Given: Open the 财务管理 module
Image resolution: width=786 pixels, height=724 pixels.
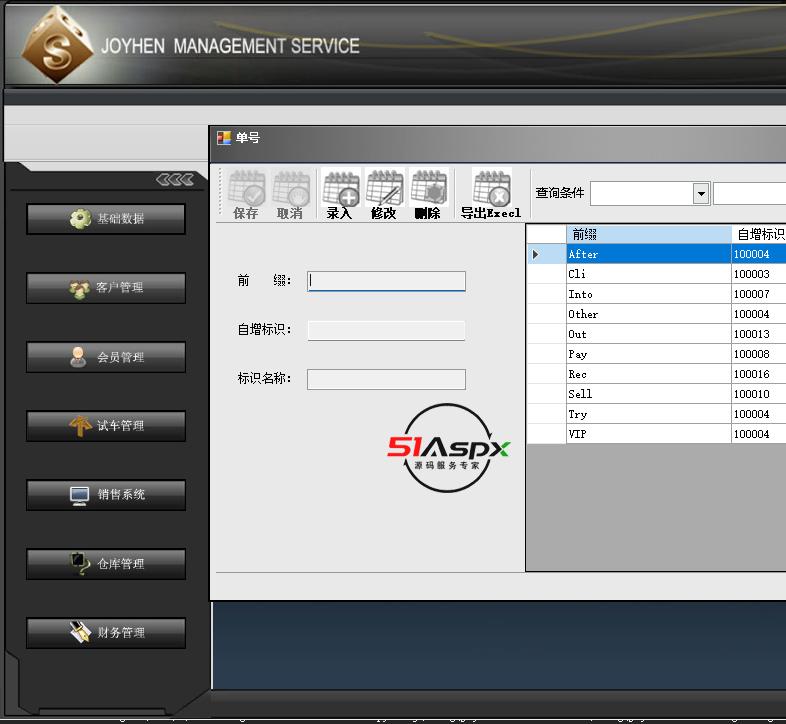Looking at the screenshot, I should coord(106,633).
